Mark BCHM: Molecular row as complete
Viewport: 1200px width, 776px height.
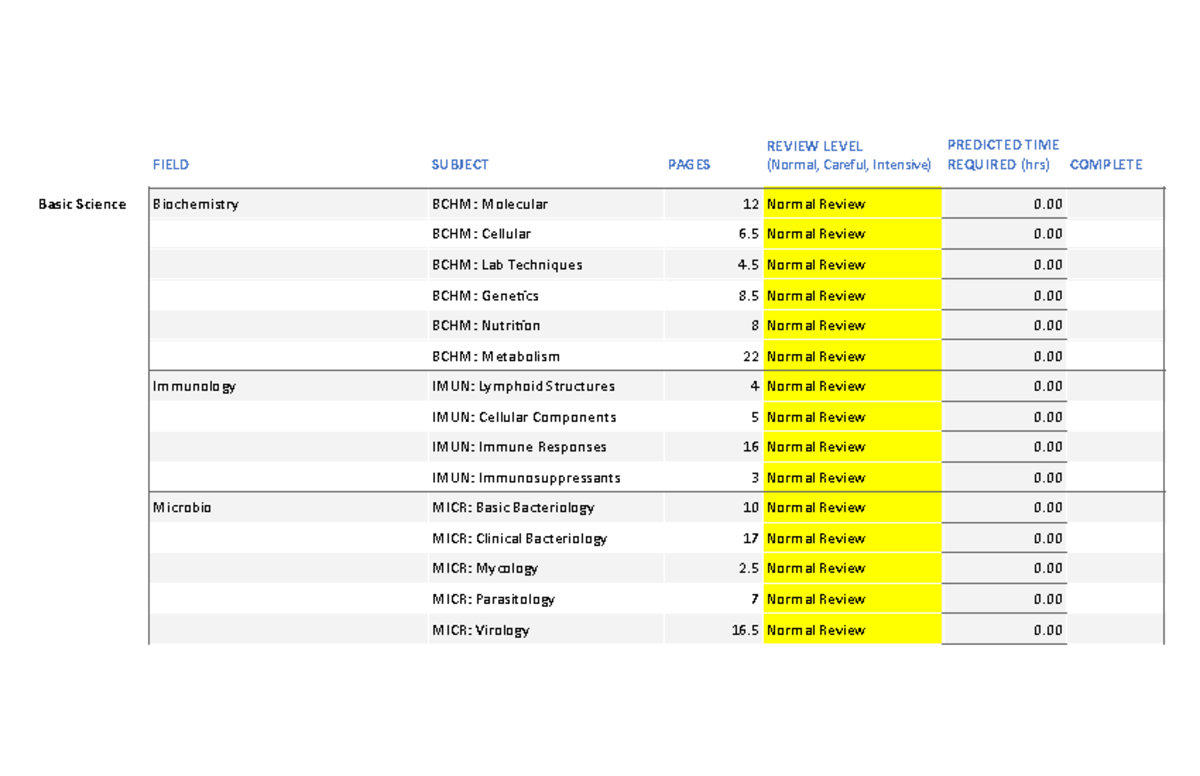pyautogui.click(x=1113, y=203)
